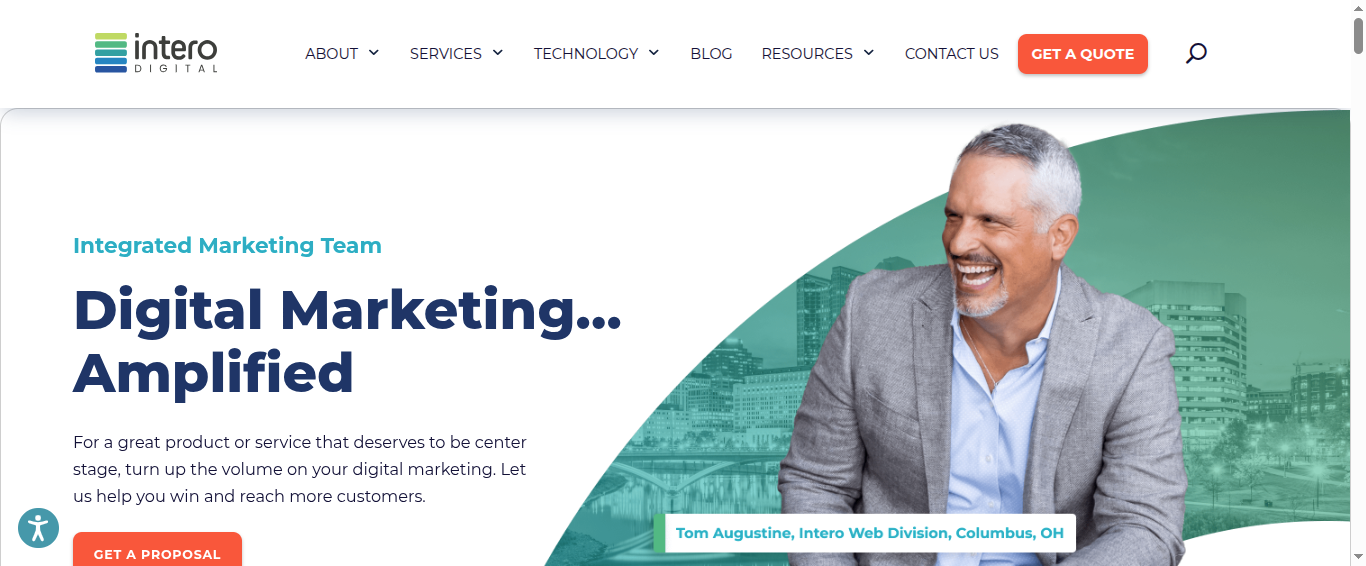Go to the Blog page
This screenshot has width=1366, height=566.
pos(711,54)
